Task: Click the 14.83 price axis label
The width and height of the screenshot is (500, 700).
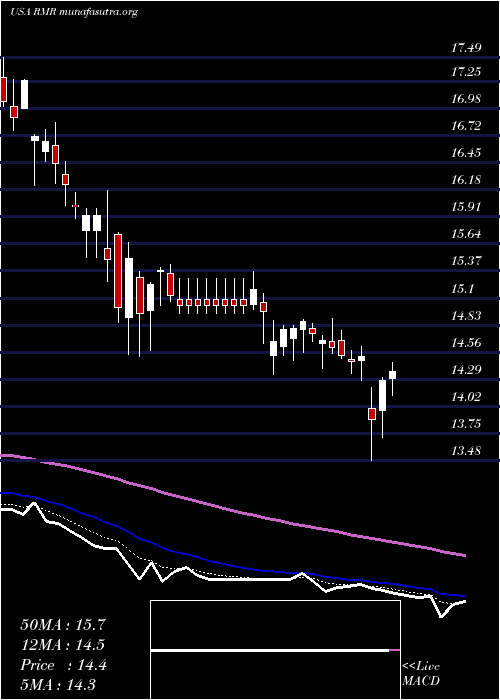Action: [x=466, y=316]
